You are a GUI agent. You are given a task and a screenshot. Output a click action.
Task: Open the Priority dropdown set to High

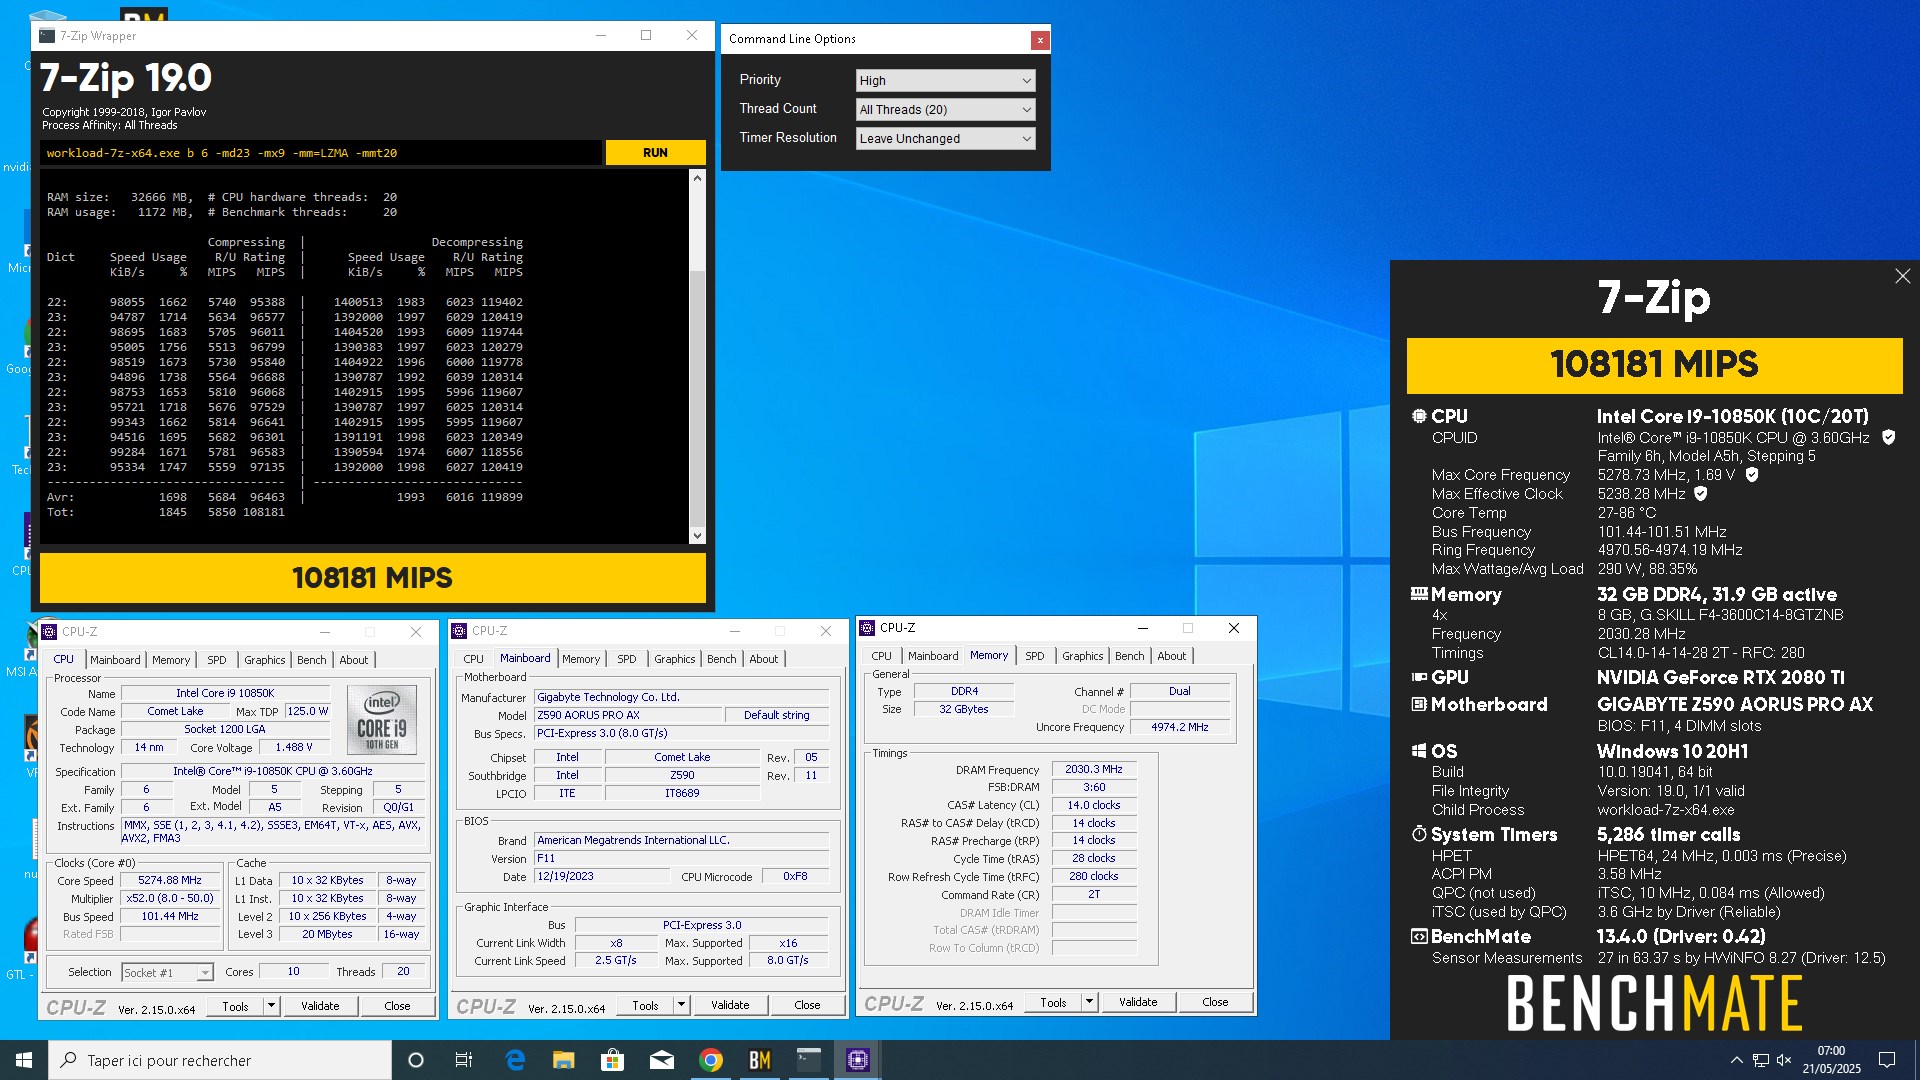pyautogui.click(x=945, y=80)
